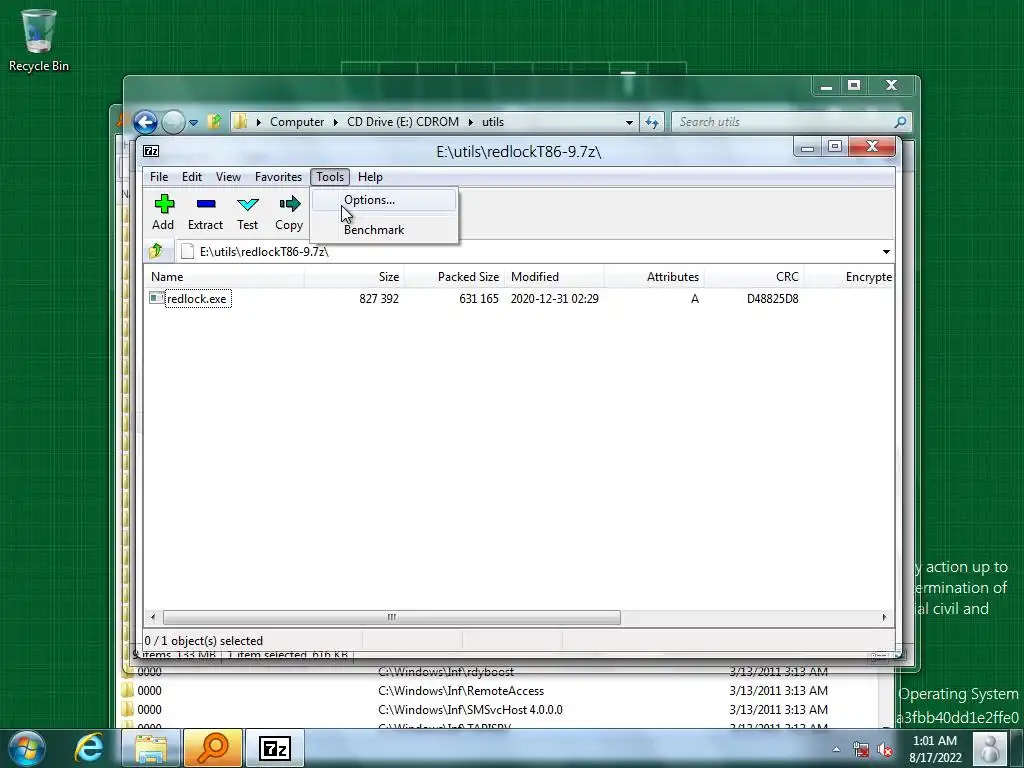Viewport: 1024px width, 768px height.
Task: Click the scrollbar right arrow
Action: coord(884,617)
